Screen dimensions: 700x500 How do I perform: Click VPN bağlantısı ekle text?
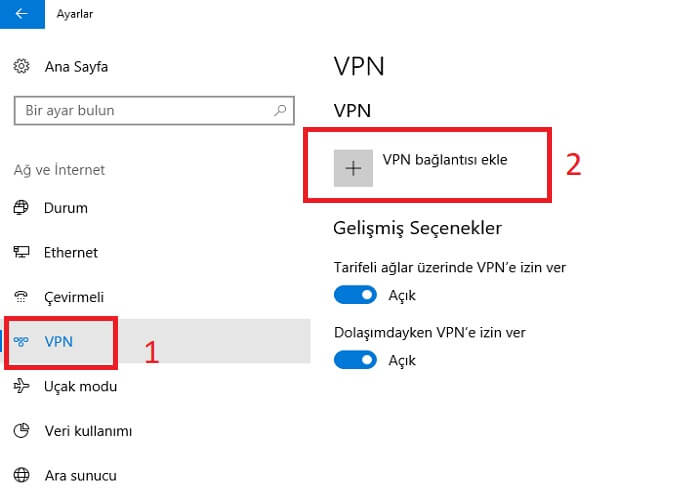445,160
